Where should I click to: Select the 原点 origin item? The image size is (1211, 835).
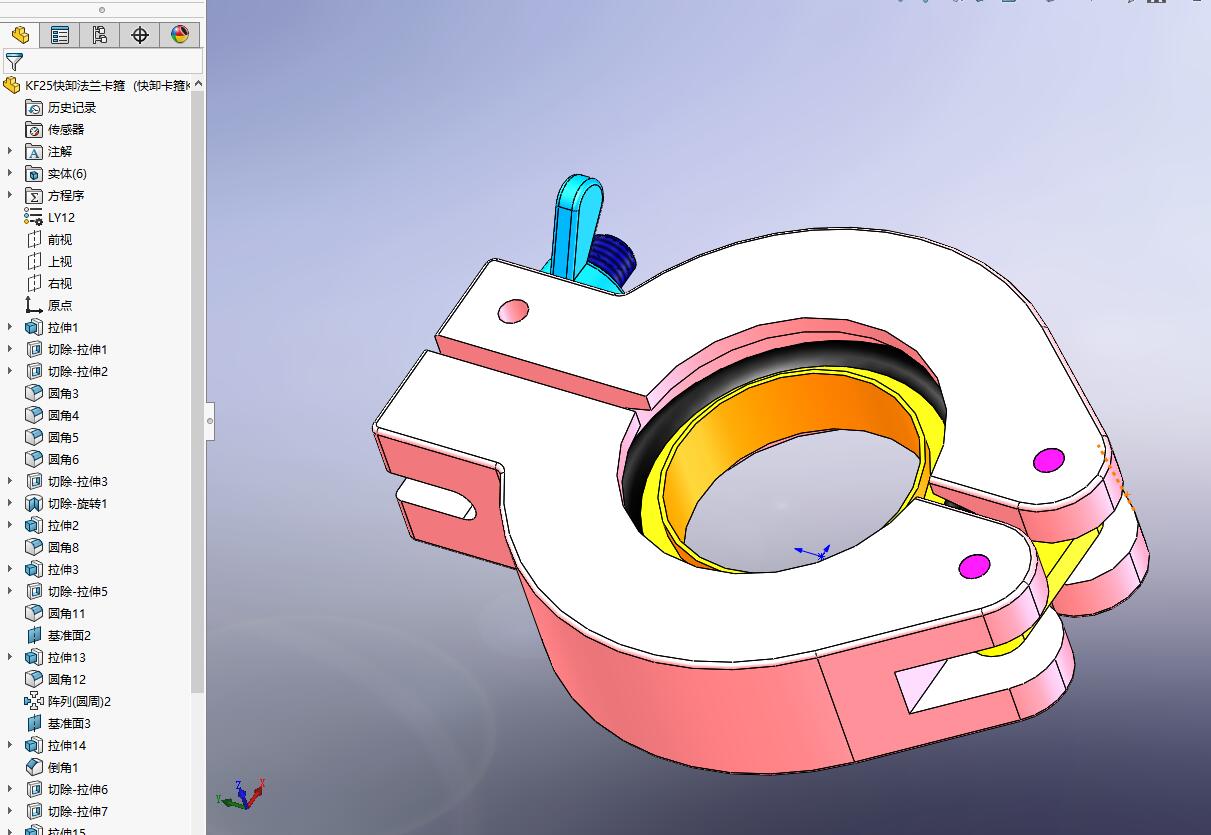49,305
